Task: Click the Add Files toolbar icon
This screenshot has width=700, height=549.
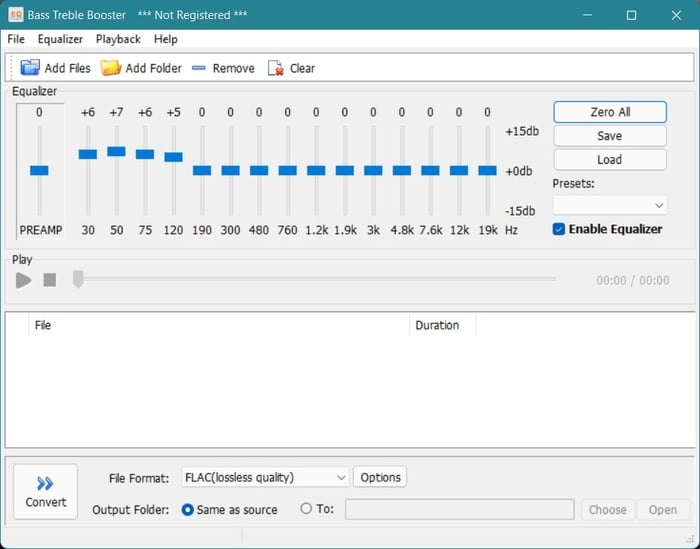Action: click(x=30, y=68)
